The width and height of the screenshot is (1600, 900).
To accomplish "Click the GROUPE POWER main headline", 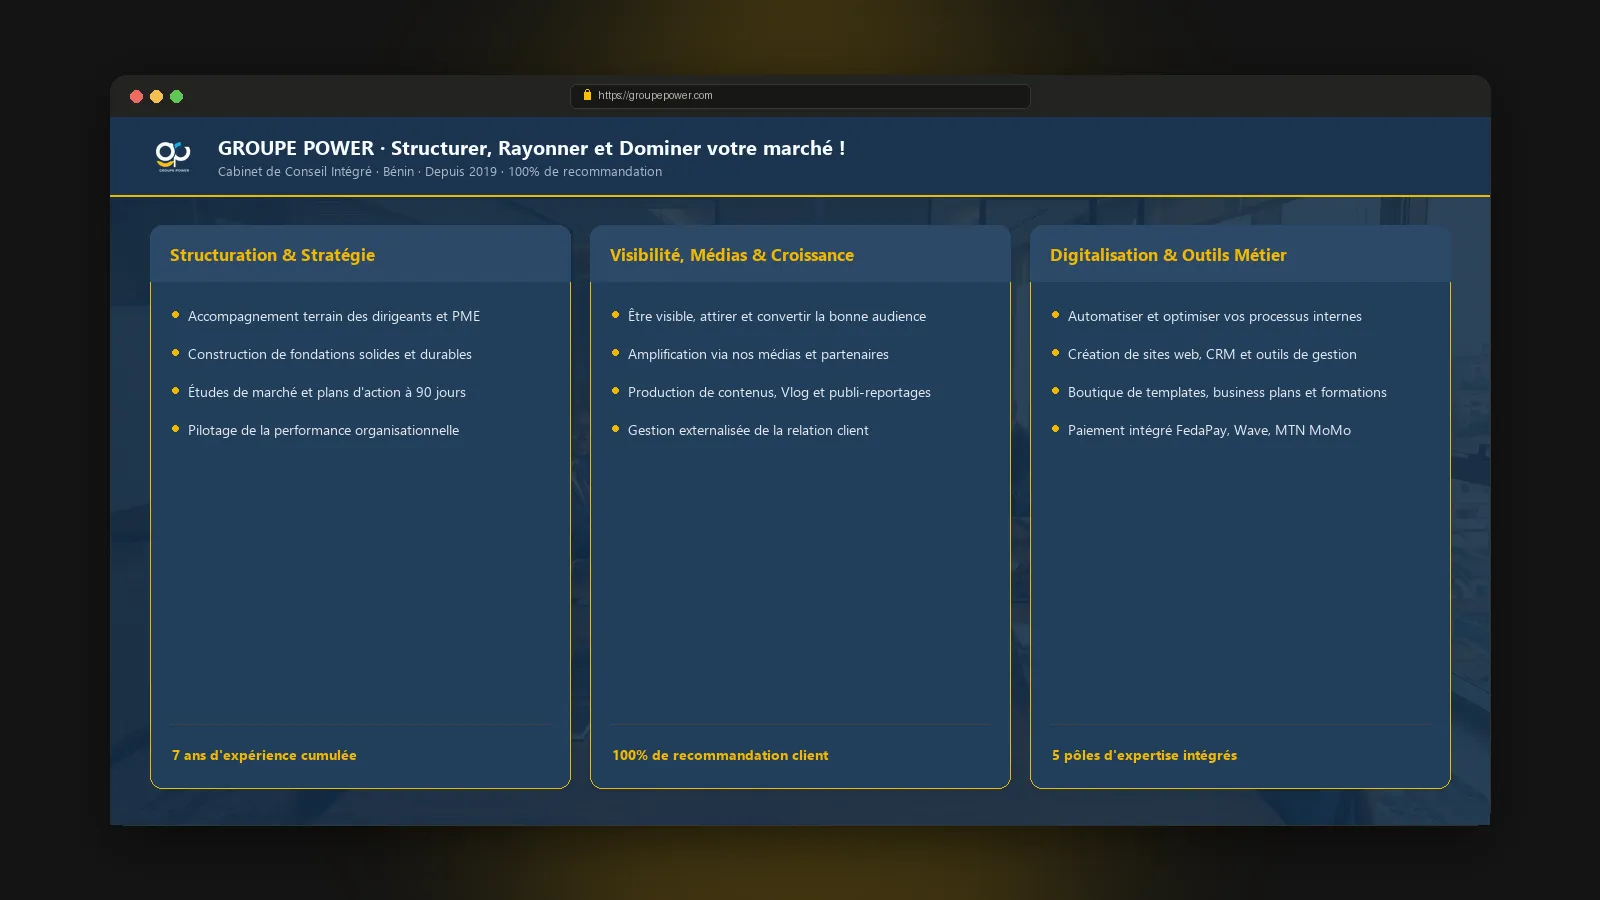I will point(531,148).
